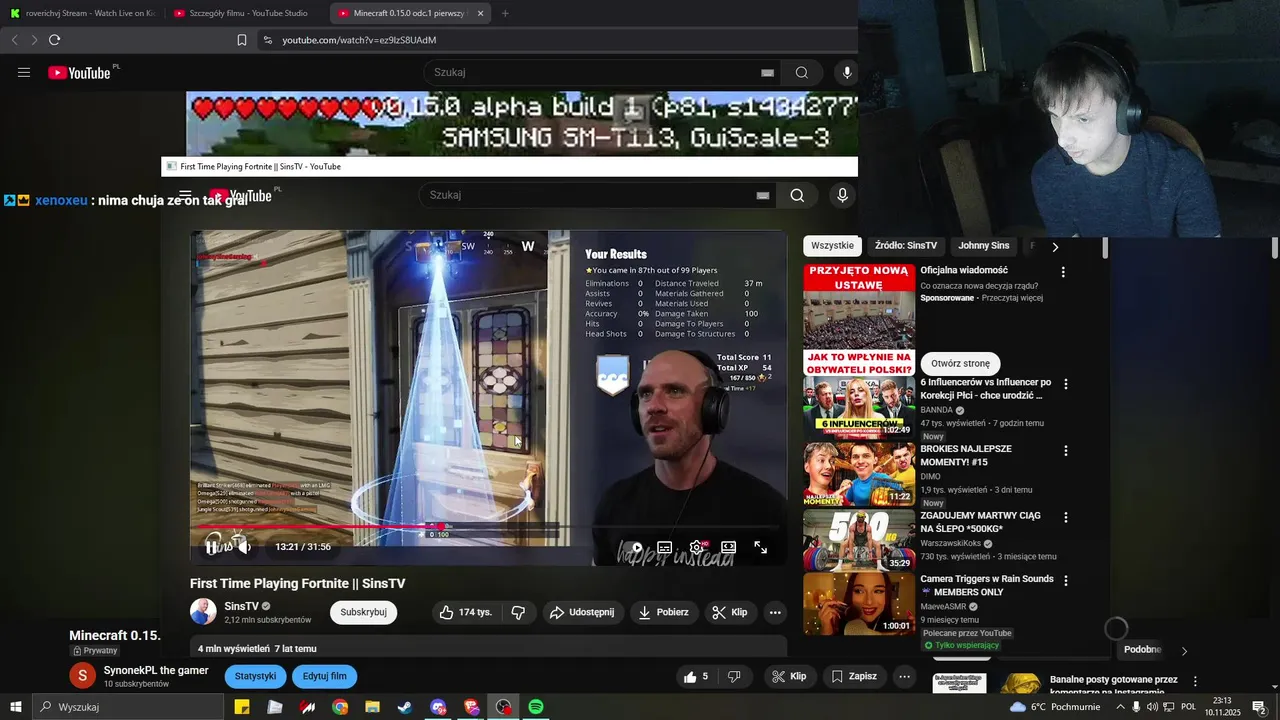The image size is (1280, 720).
Task: Go to YouTube home via outer logo
Action: click(79, 72)
